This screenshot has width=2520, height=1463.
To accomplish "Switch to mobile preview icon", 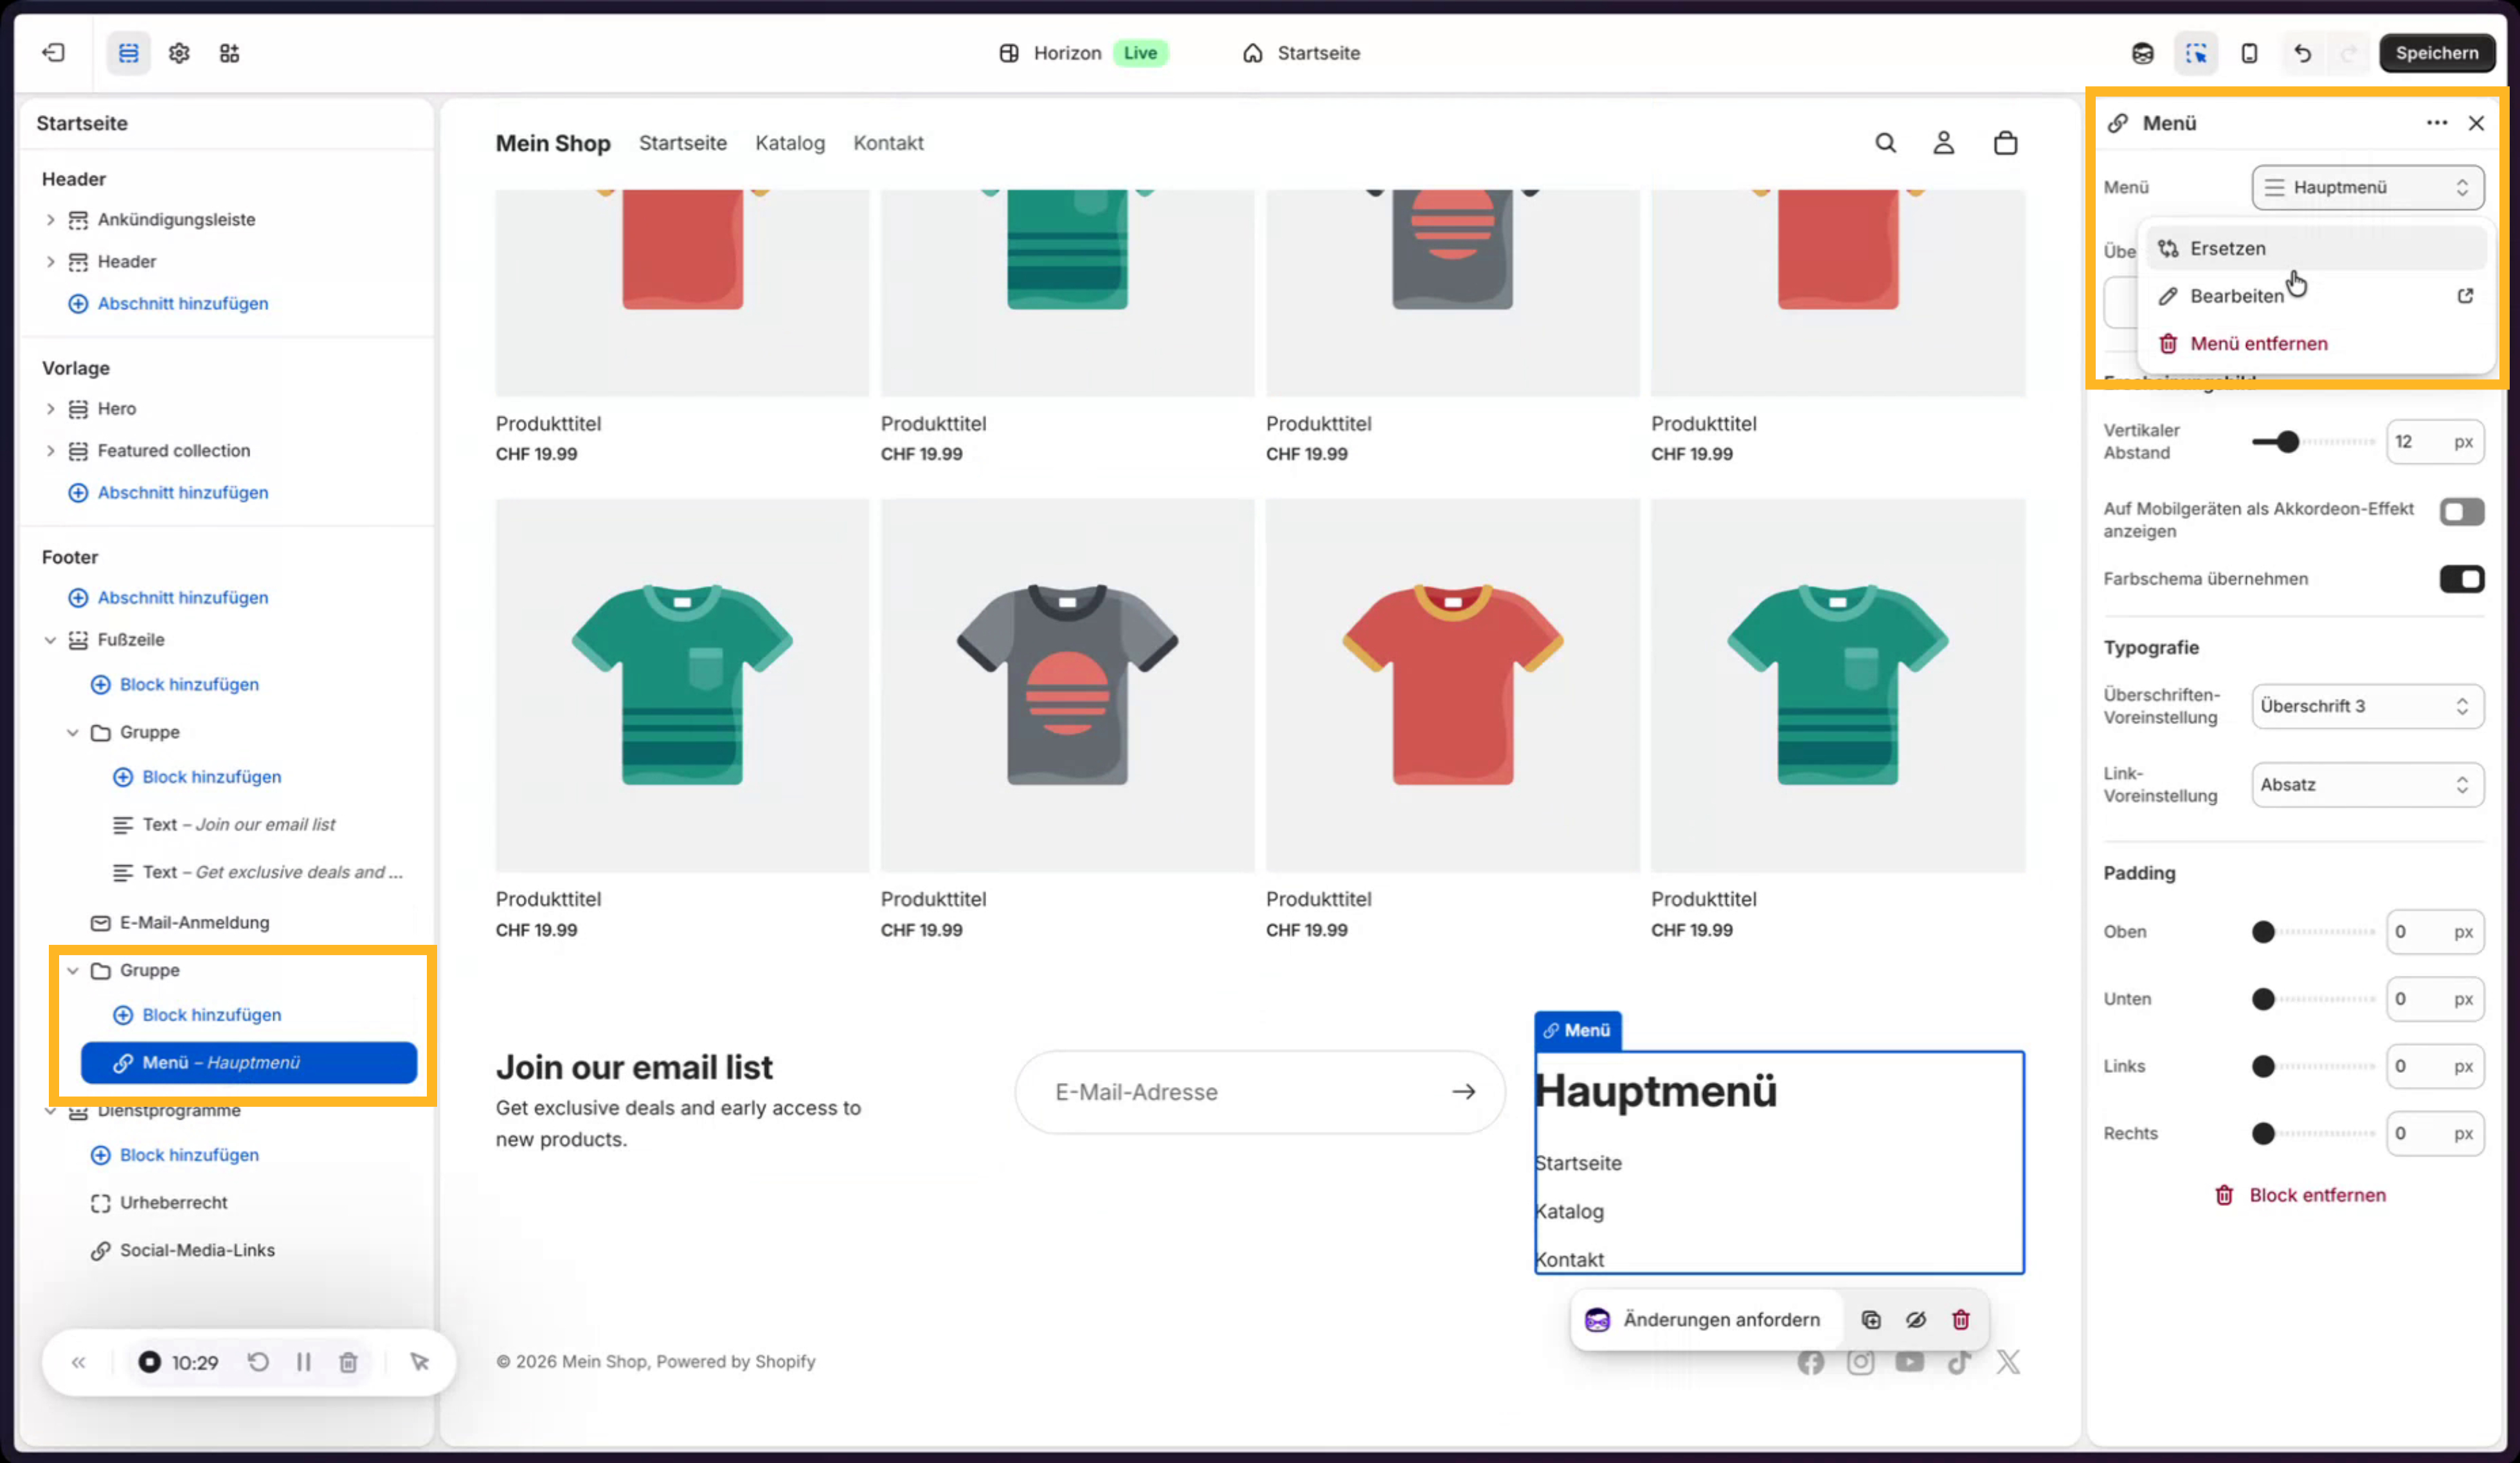I will [2249, 53].
